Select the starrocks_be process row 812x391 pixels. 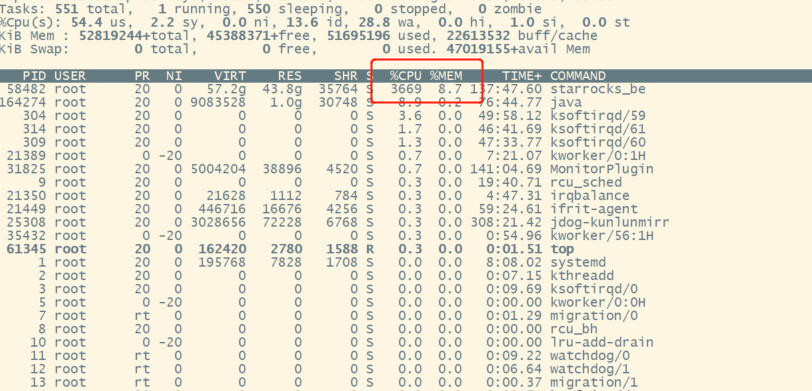(406, 89)
